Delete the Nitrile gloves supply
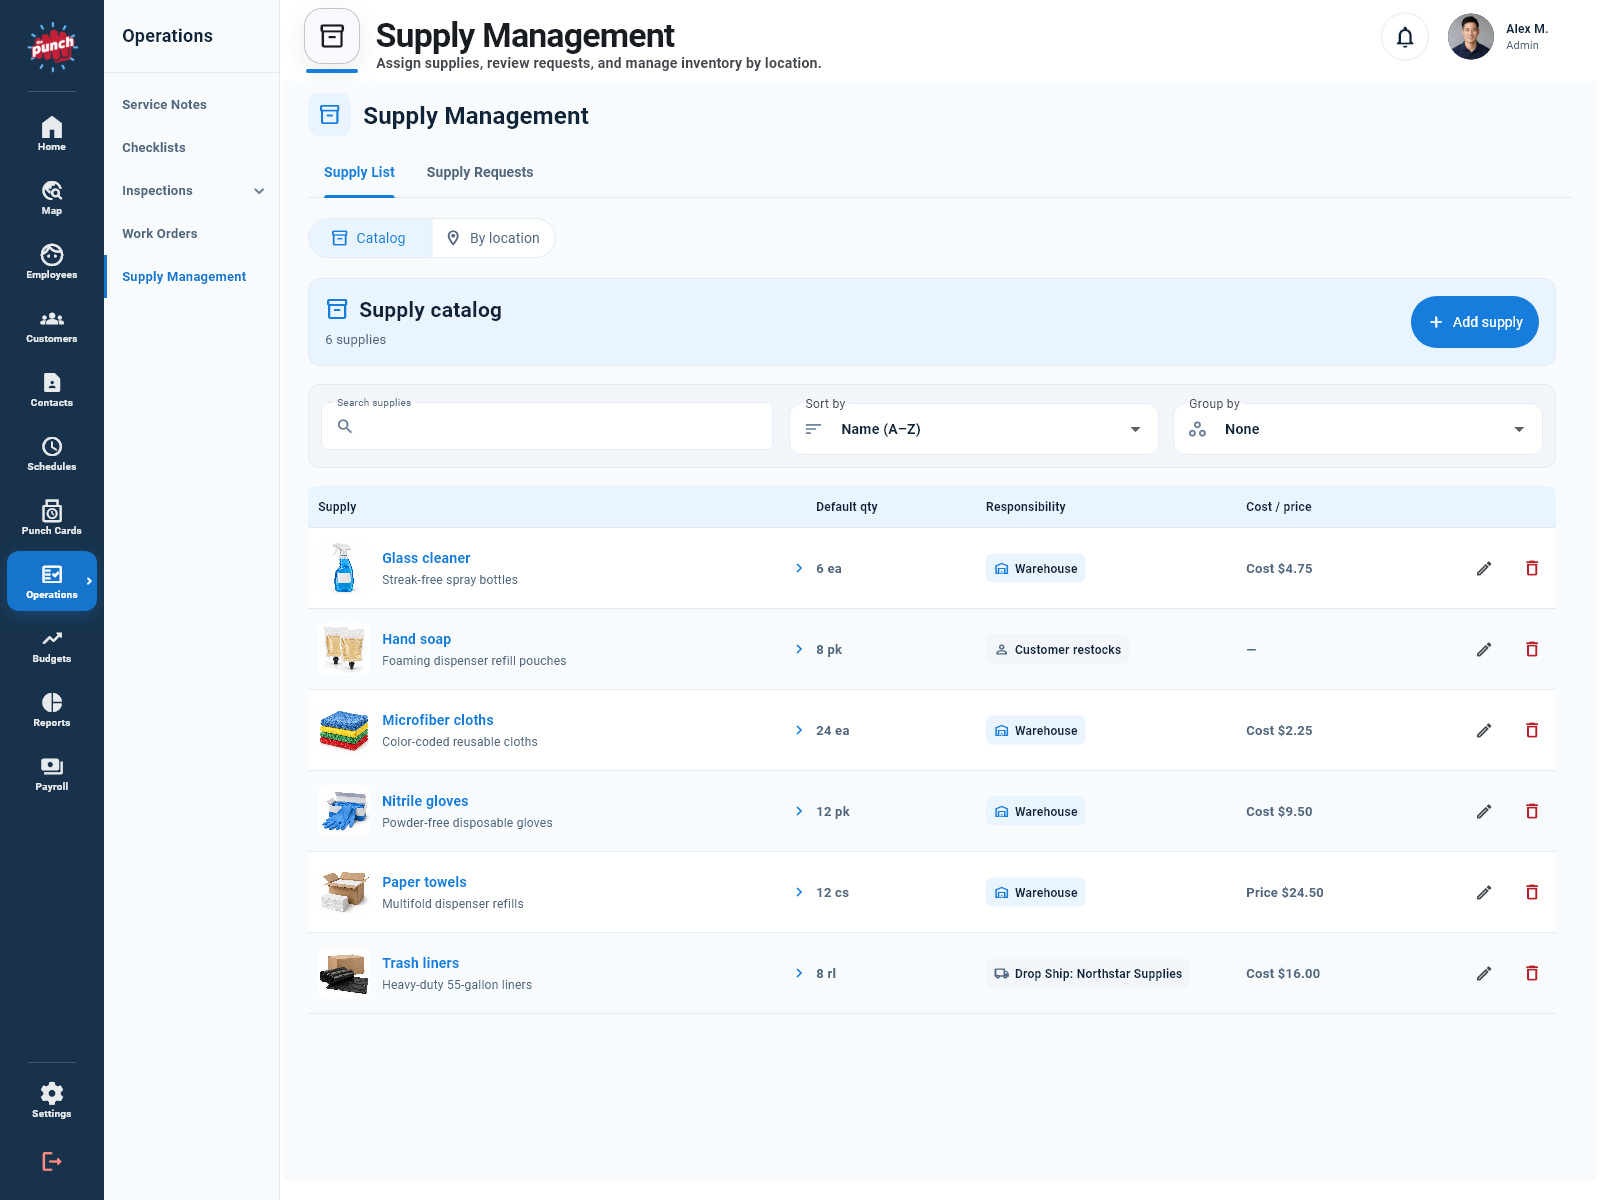The width and height of the screenshot is (1600, 1200). click(x=1532, y=811)
